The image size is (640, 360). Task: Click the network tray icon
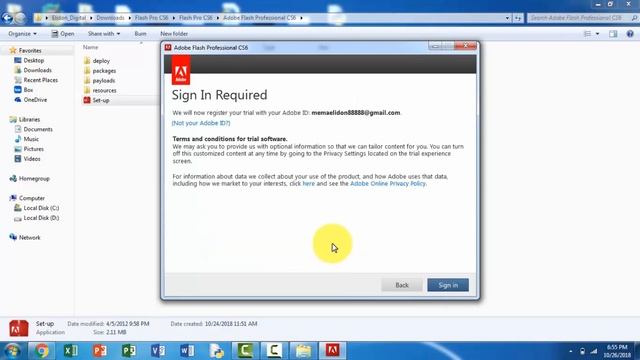click(x=594, y=351)
